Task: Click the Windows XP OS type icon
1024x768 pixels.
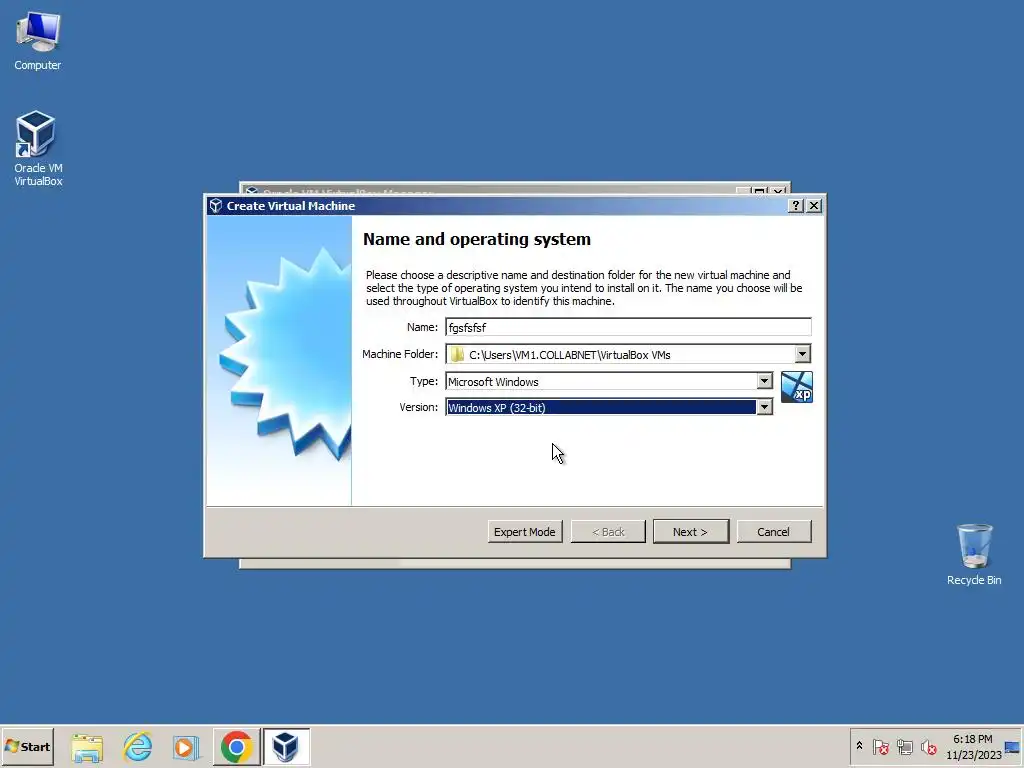Action: (x=797, y=387)
